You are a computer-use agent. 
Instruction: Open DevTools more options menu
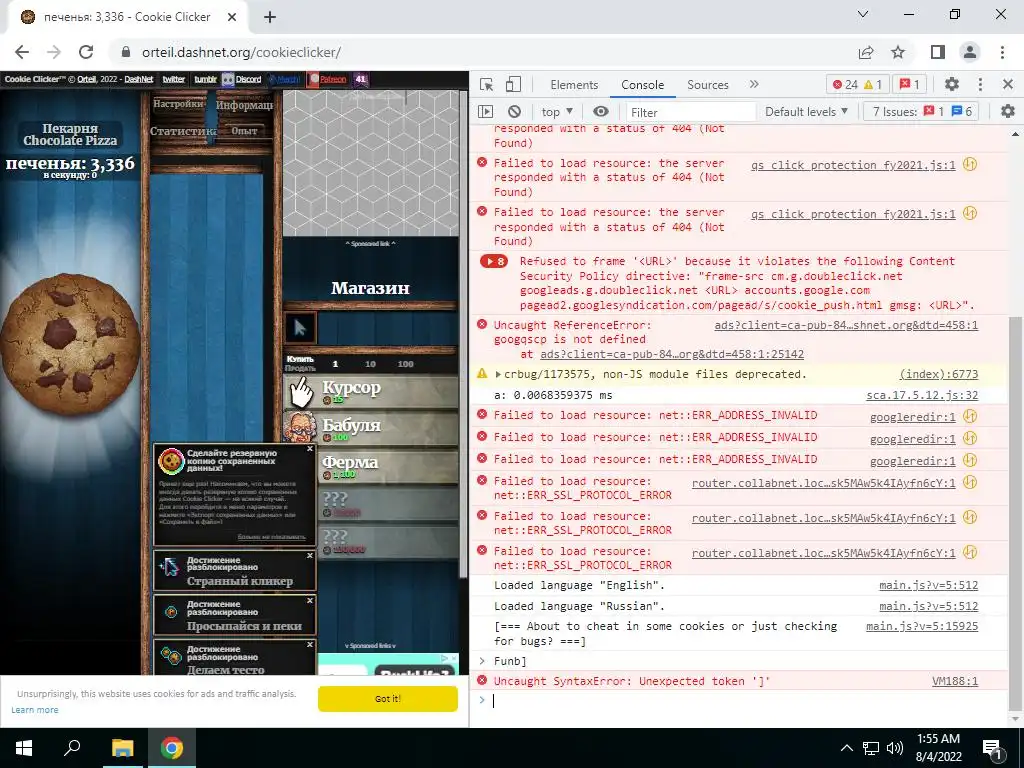[980, 84]
